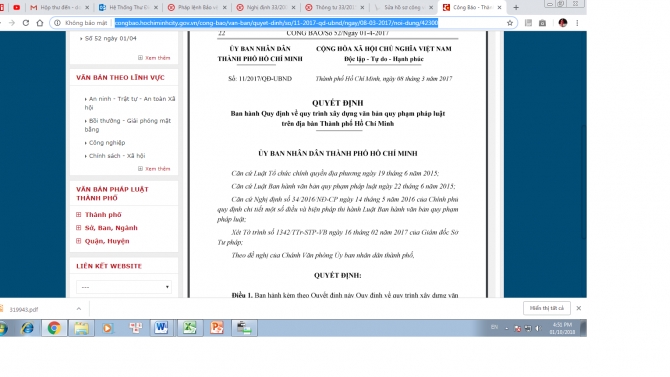Image resolution: width=670 pixels, height=377 pixels.
Task: Switch to the Thông tư 33/201 tab
Action: (335, 7)
